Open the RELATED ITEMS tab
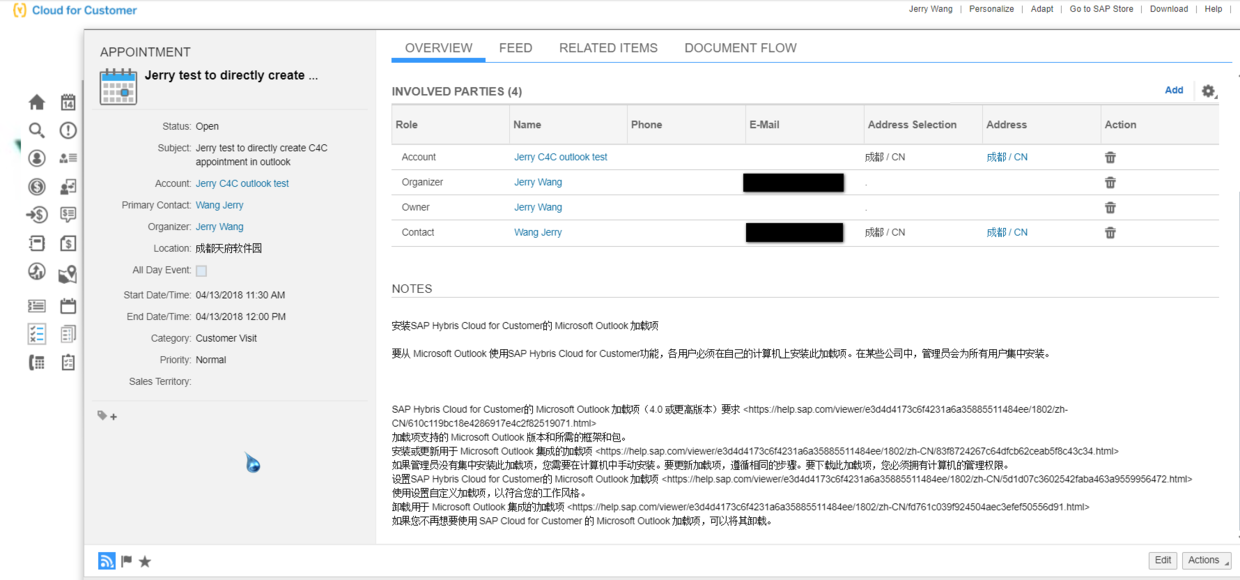This screenshot has width=1240, height=580. [608, 48]
